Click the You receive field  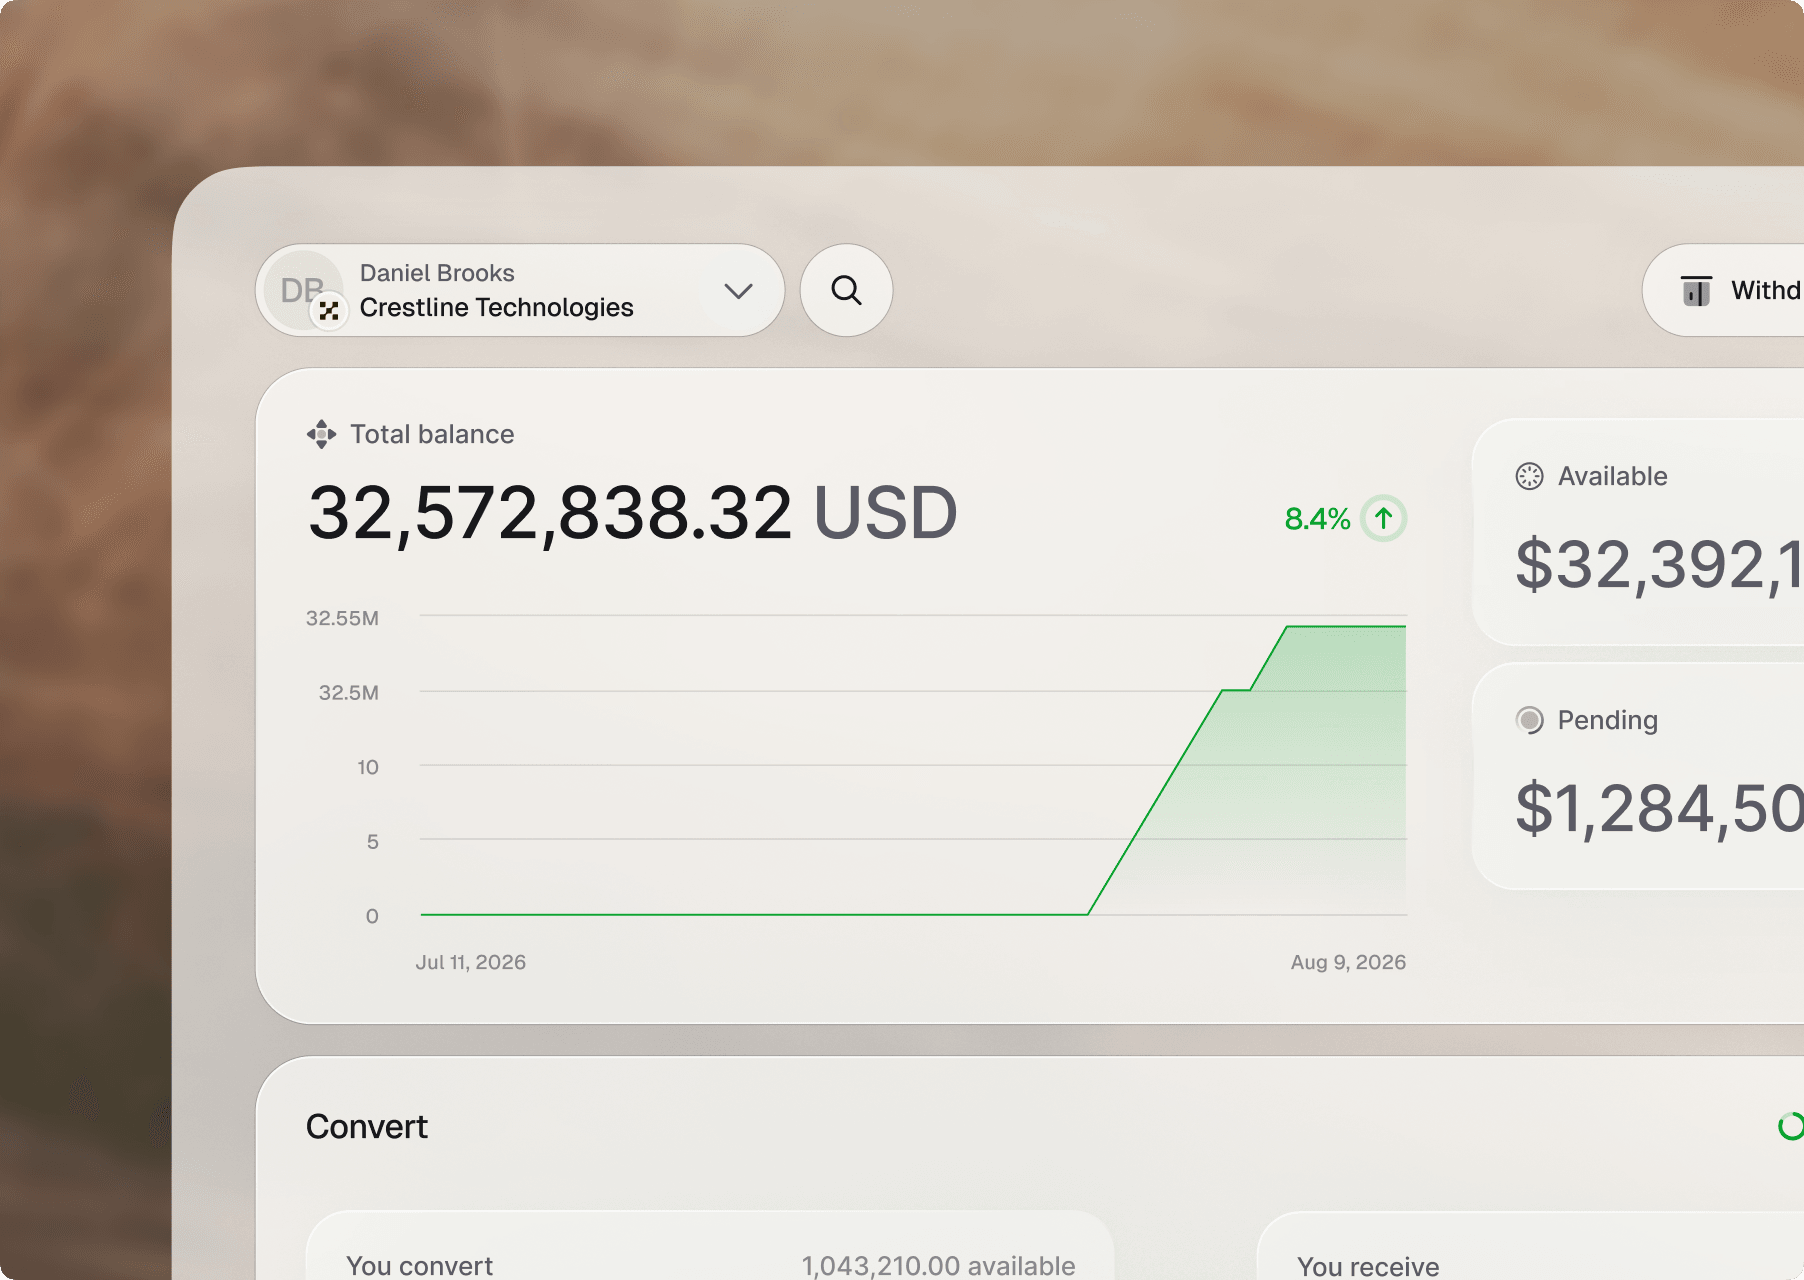tap(1530, 1246)
